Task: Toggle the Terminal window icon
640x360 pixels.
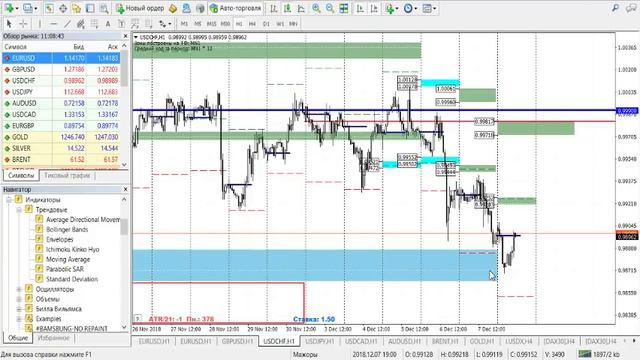Action: (x=90, y=8)
